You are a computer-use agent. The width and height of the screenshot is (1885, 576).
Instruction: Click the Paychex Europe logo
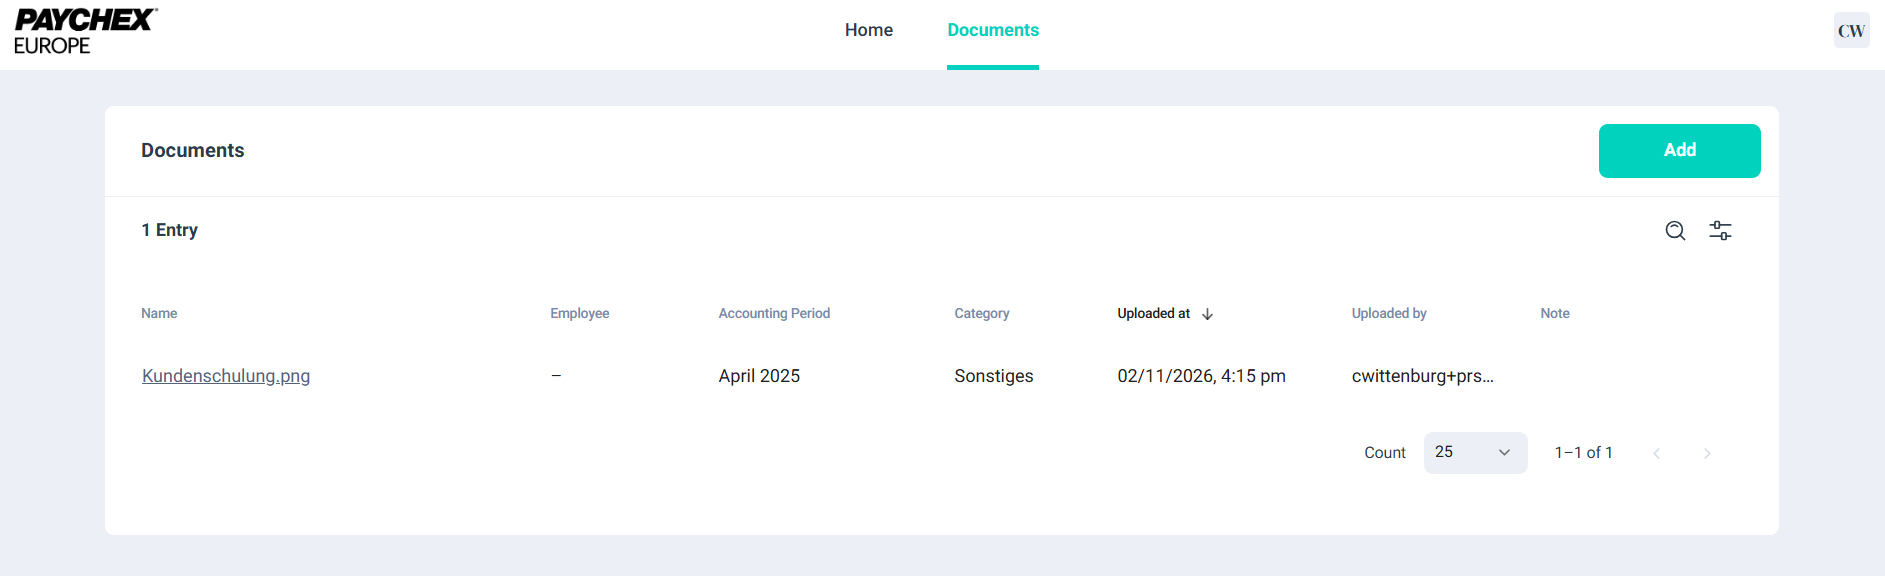[x=86, y=32]
